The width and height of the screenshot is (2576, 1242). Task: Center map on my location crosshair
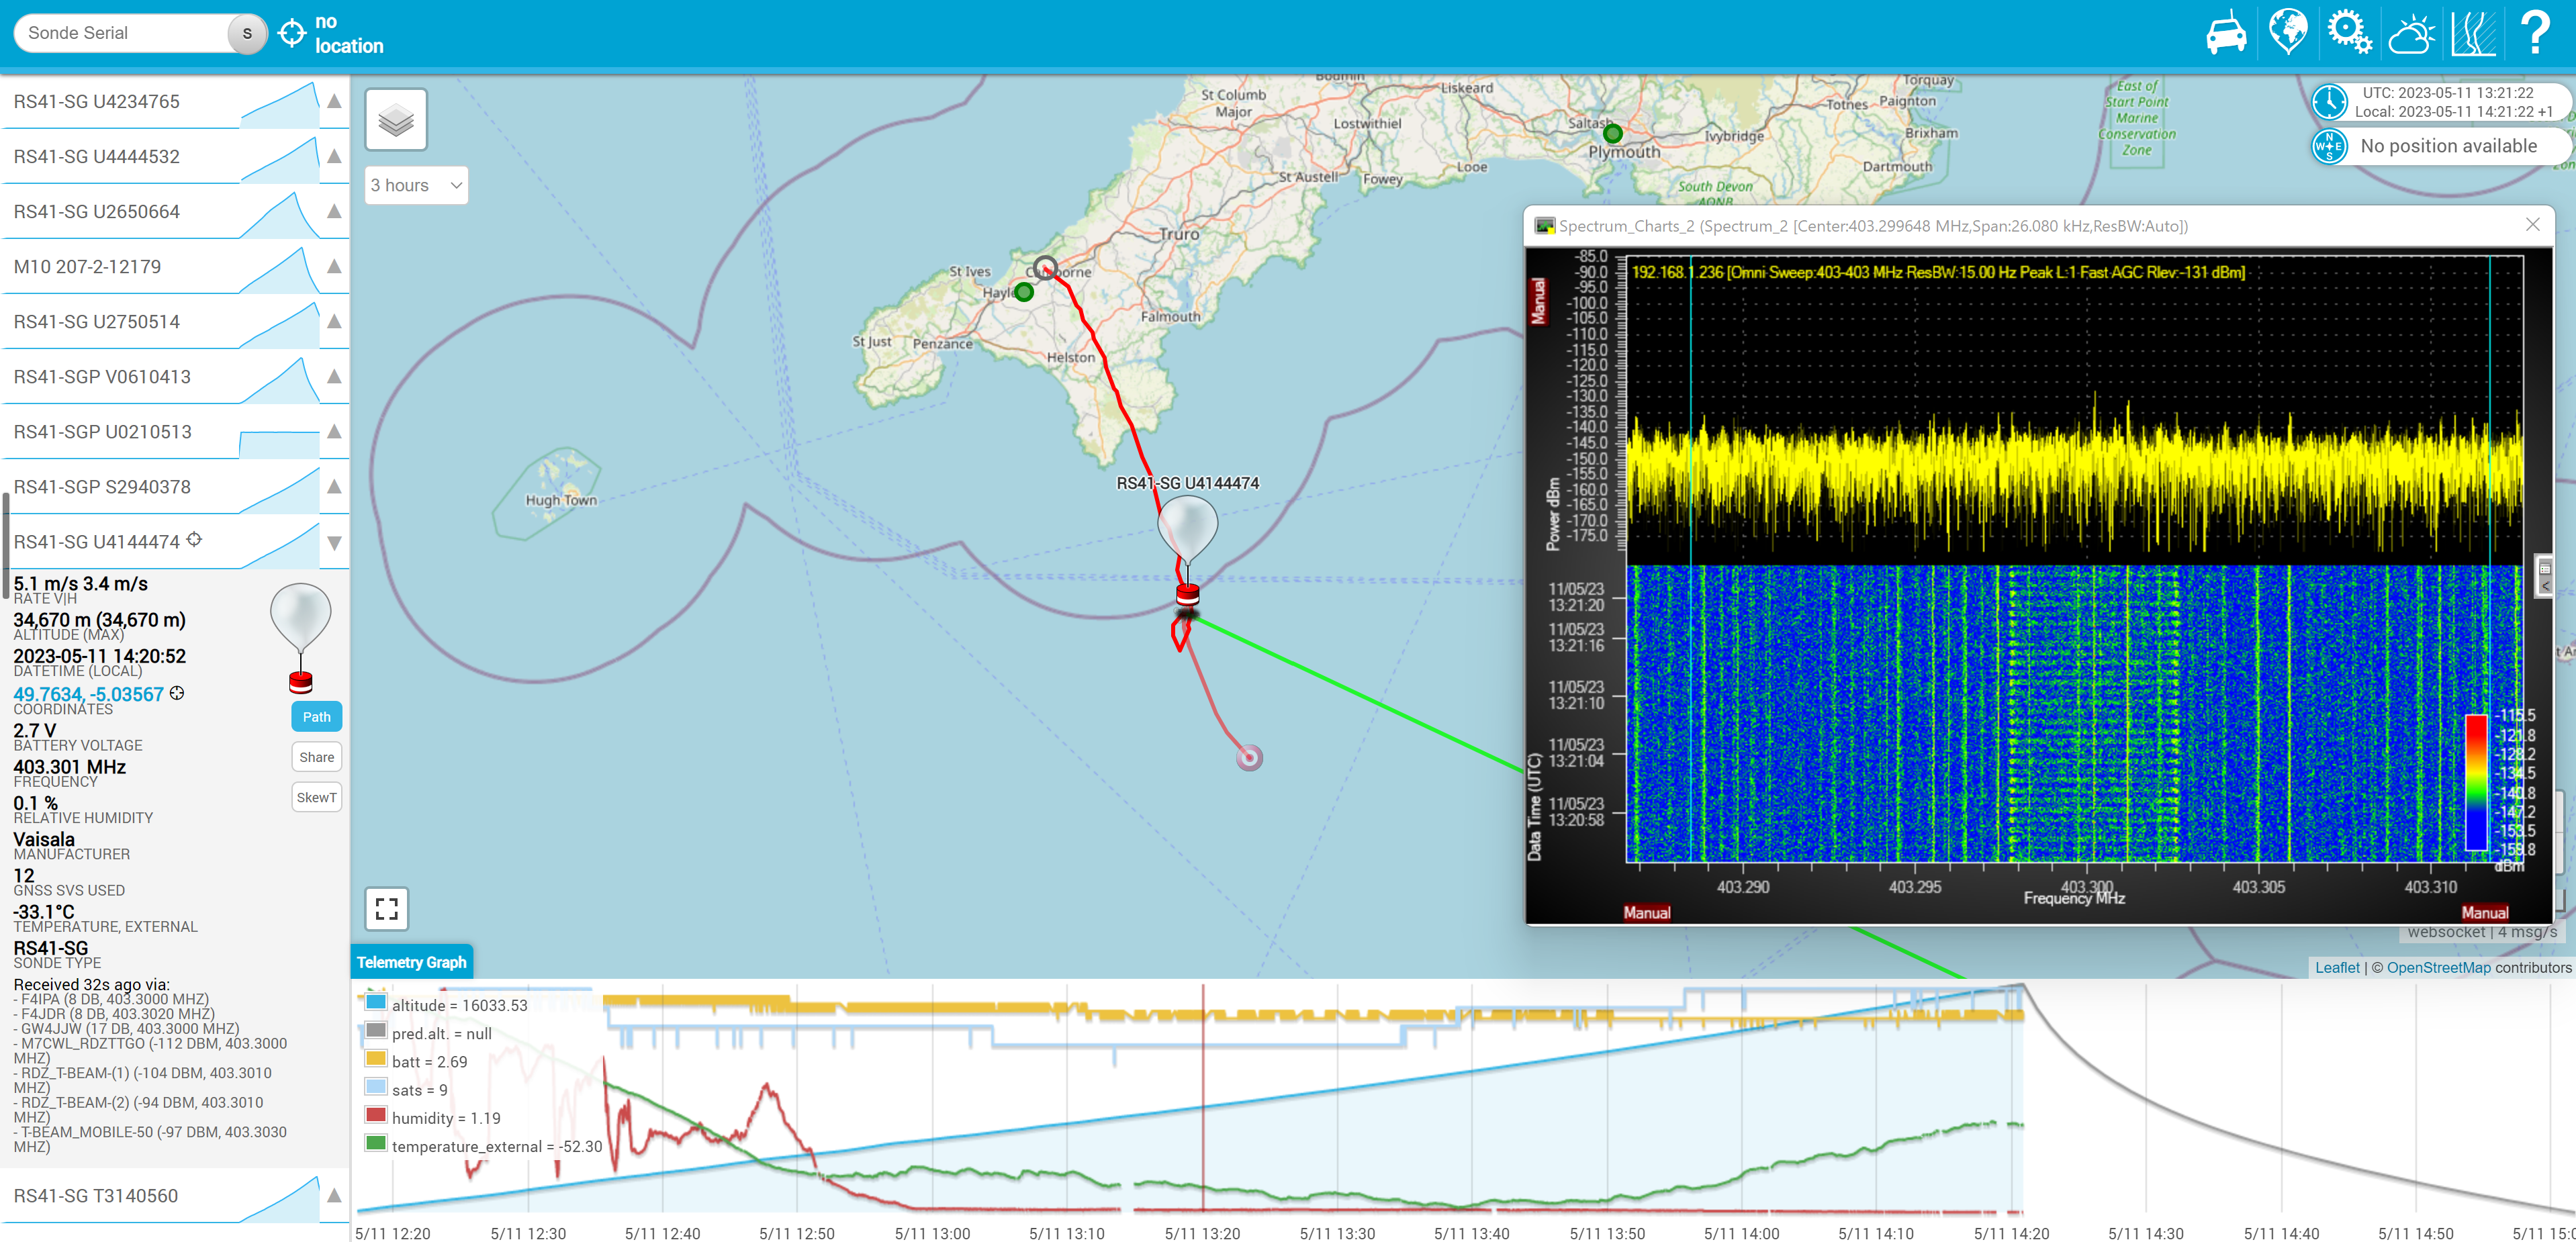[x=291, y=33]
